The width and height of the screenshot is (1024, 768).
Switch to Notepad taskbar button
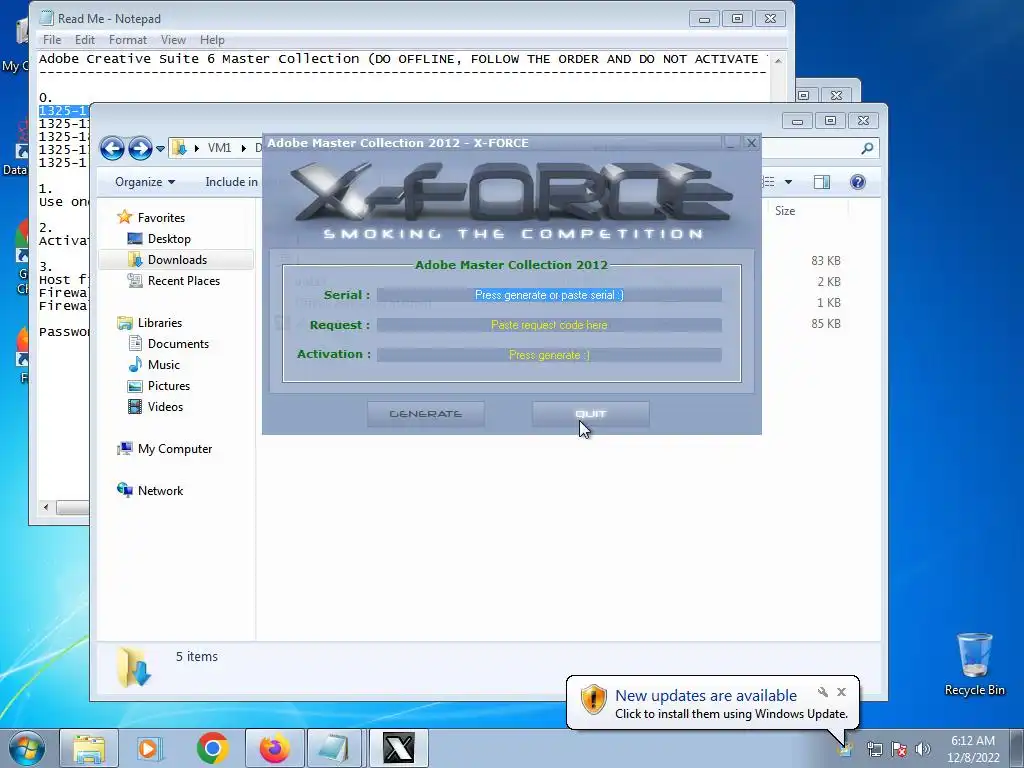tap(335, 748)
